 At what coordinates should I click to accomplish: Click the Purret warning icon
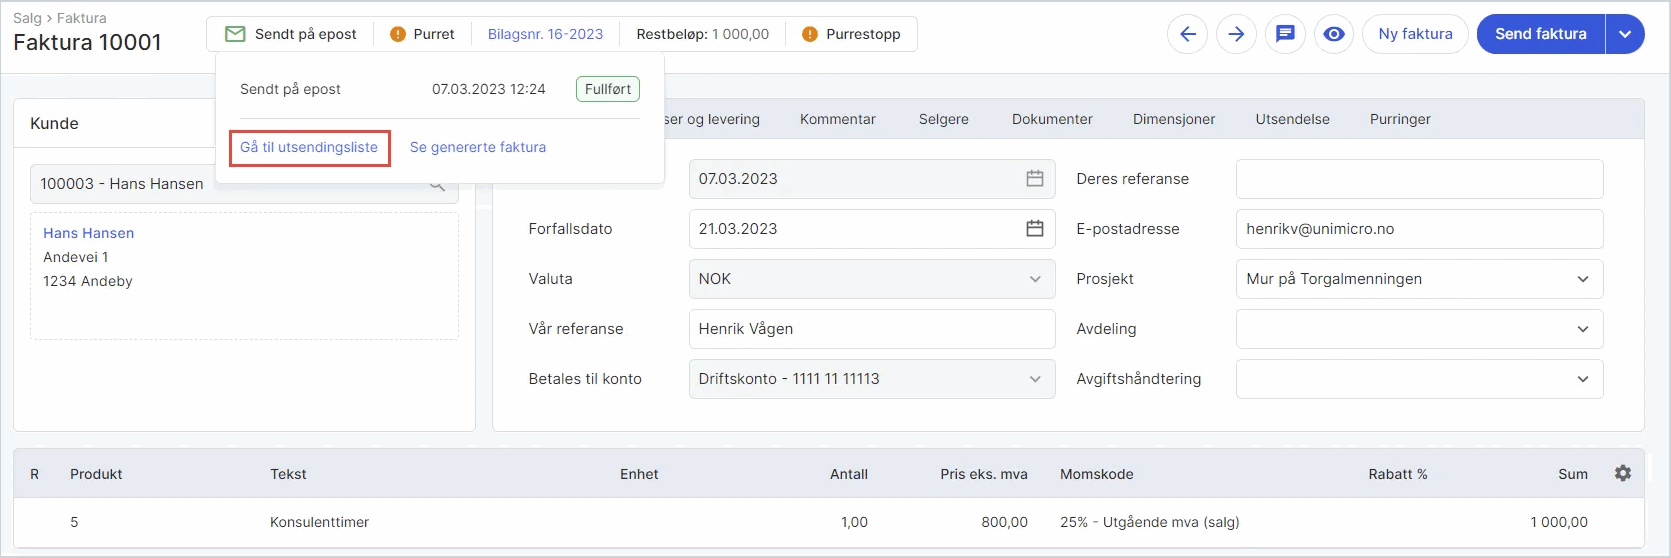(398, 34)
